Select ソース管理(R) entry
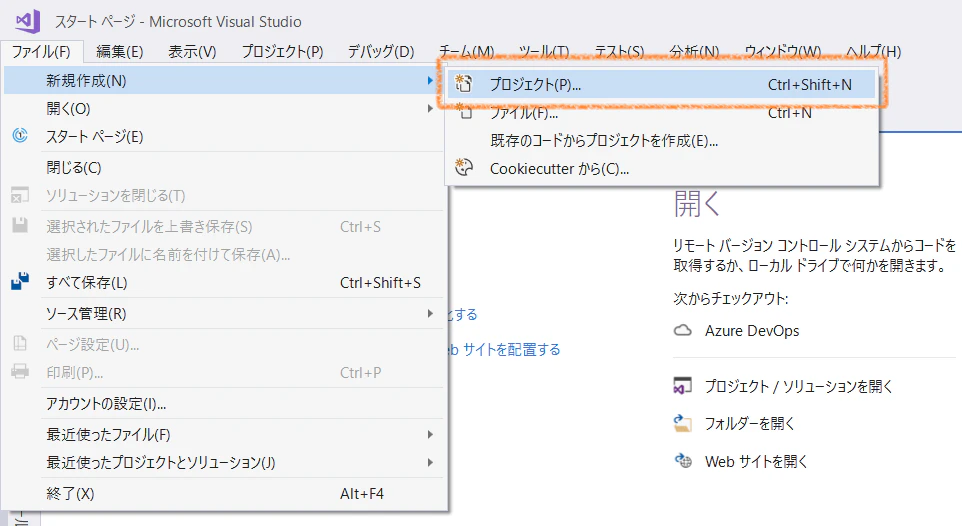The width and height of the screenshot is (962, 526). click(x=223, y=314)
